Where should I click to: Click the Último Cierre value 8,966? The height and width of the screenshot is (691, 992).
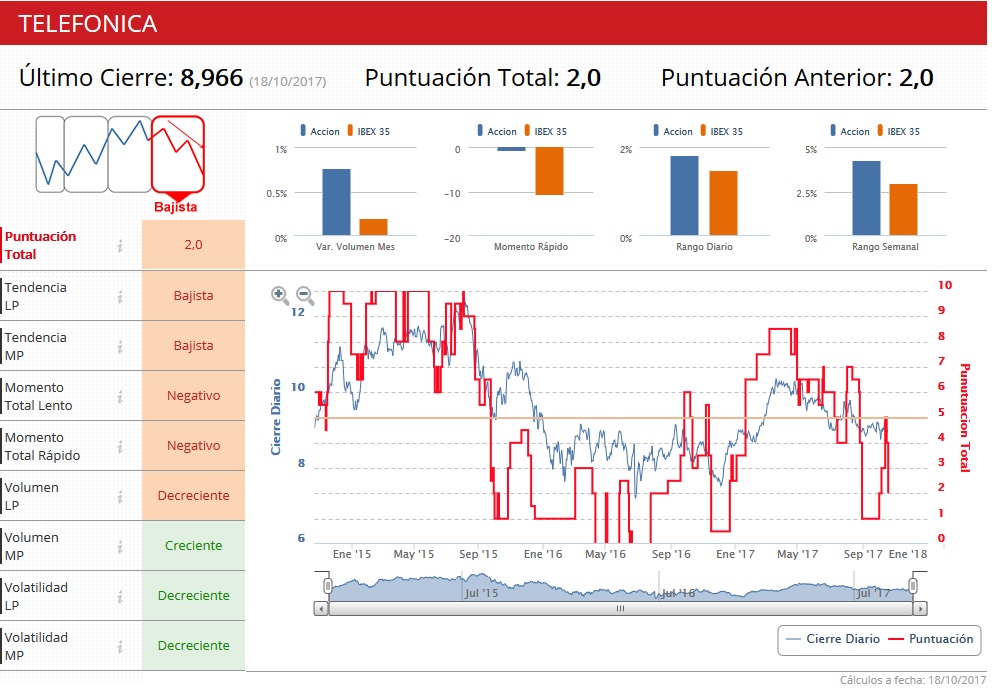(211, 78)
